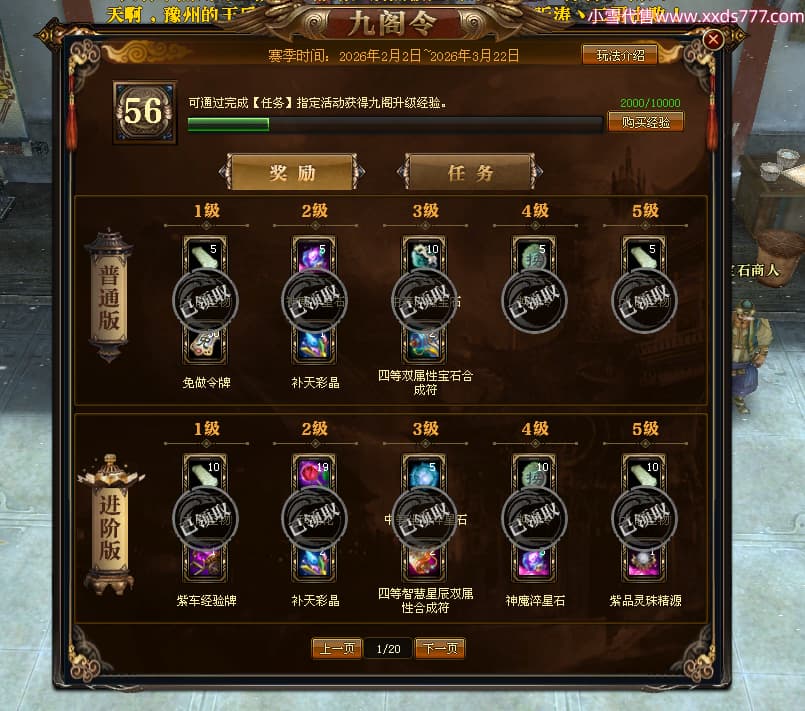Click the 进阶版 scroll banner
This screenshot has width=805, height=711.
[110, 526]
